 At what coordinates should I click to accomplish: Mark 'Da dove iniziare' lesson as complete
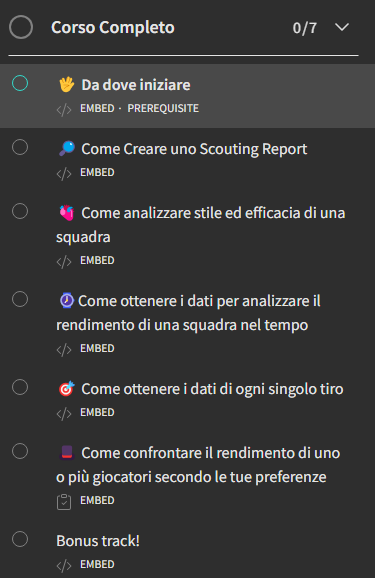click(x=20, y=83)
